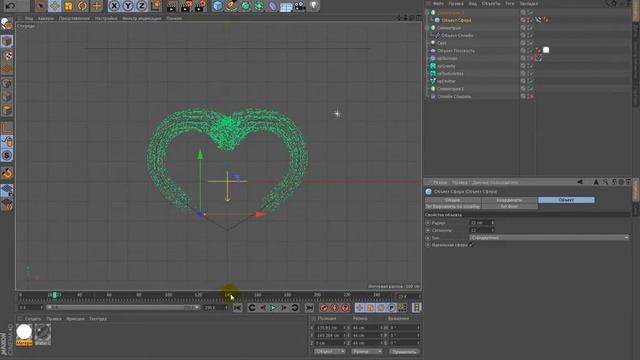The width and height of the screenshot is (640, 360).
Task: Open the Создать menu in Material Manager
Action: [x=33, y=319]
